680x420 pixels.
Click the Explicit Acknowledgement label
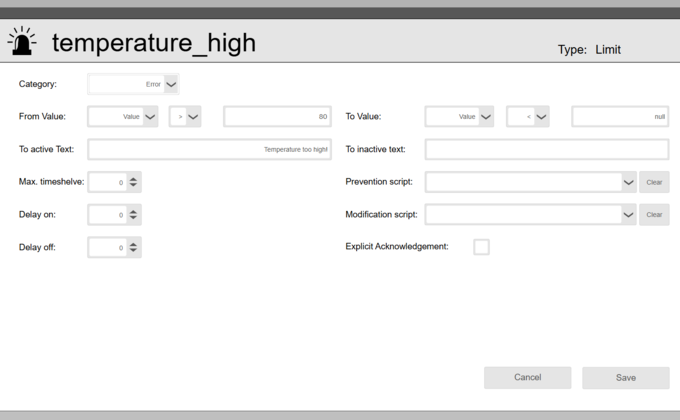point(397,246)
